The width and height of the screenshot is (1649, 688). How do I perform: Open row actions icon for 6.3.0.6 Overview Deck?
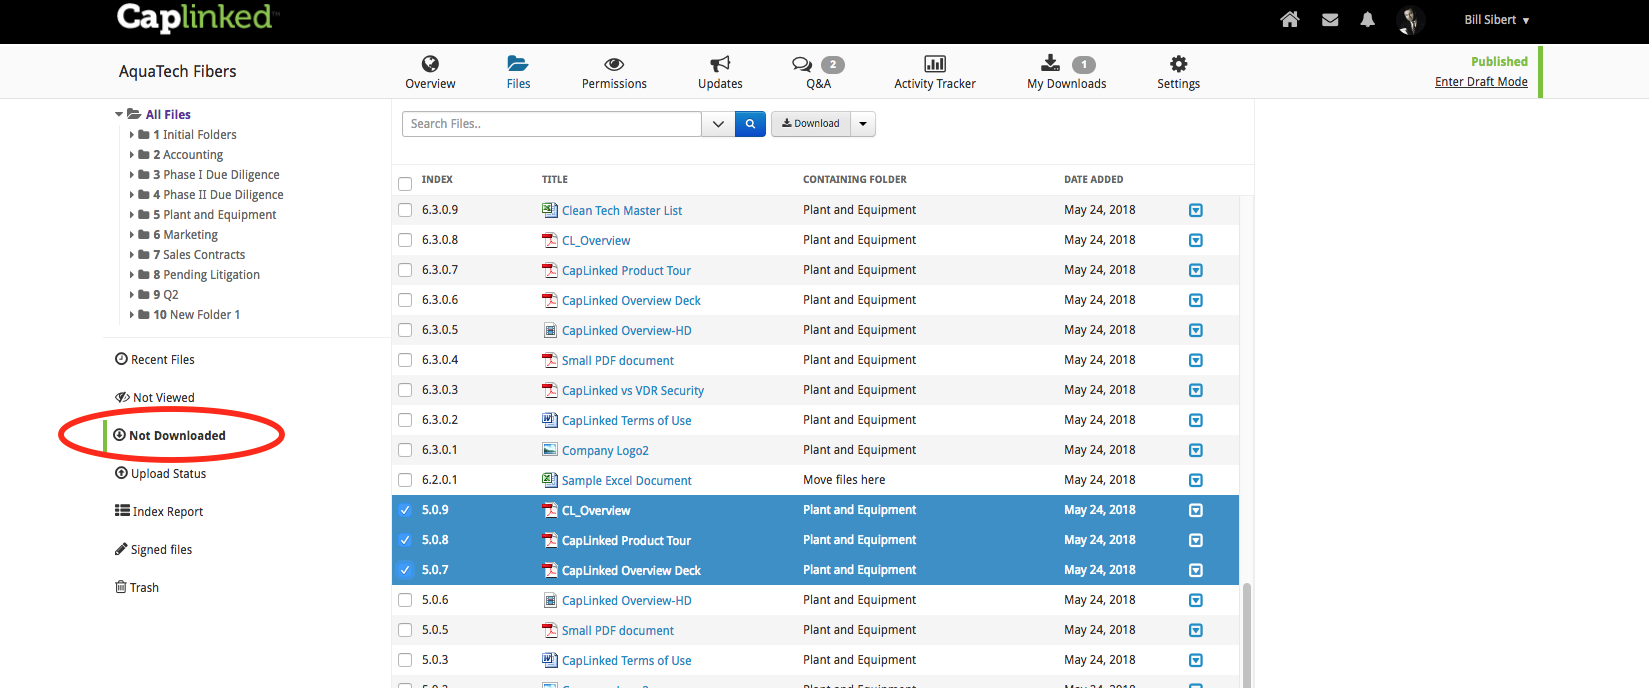(1196, 300)
